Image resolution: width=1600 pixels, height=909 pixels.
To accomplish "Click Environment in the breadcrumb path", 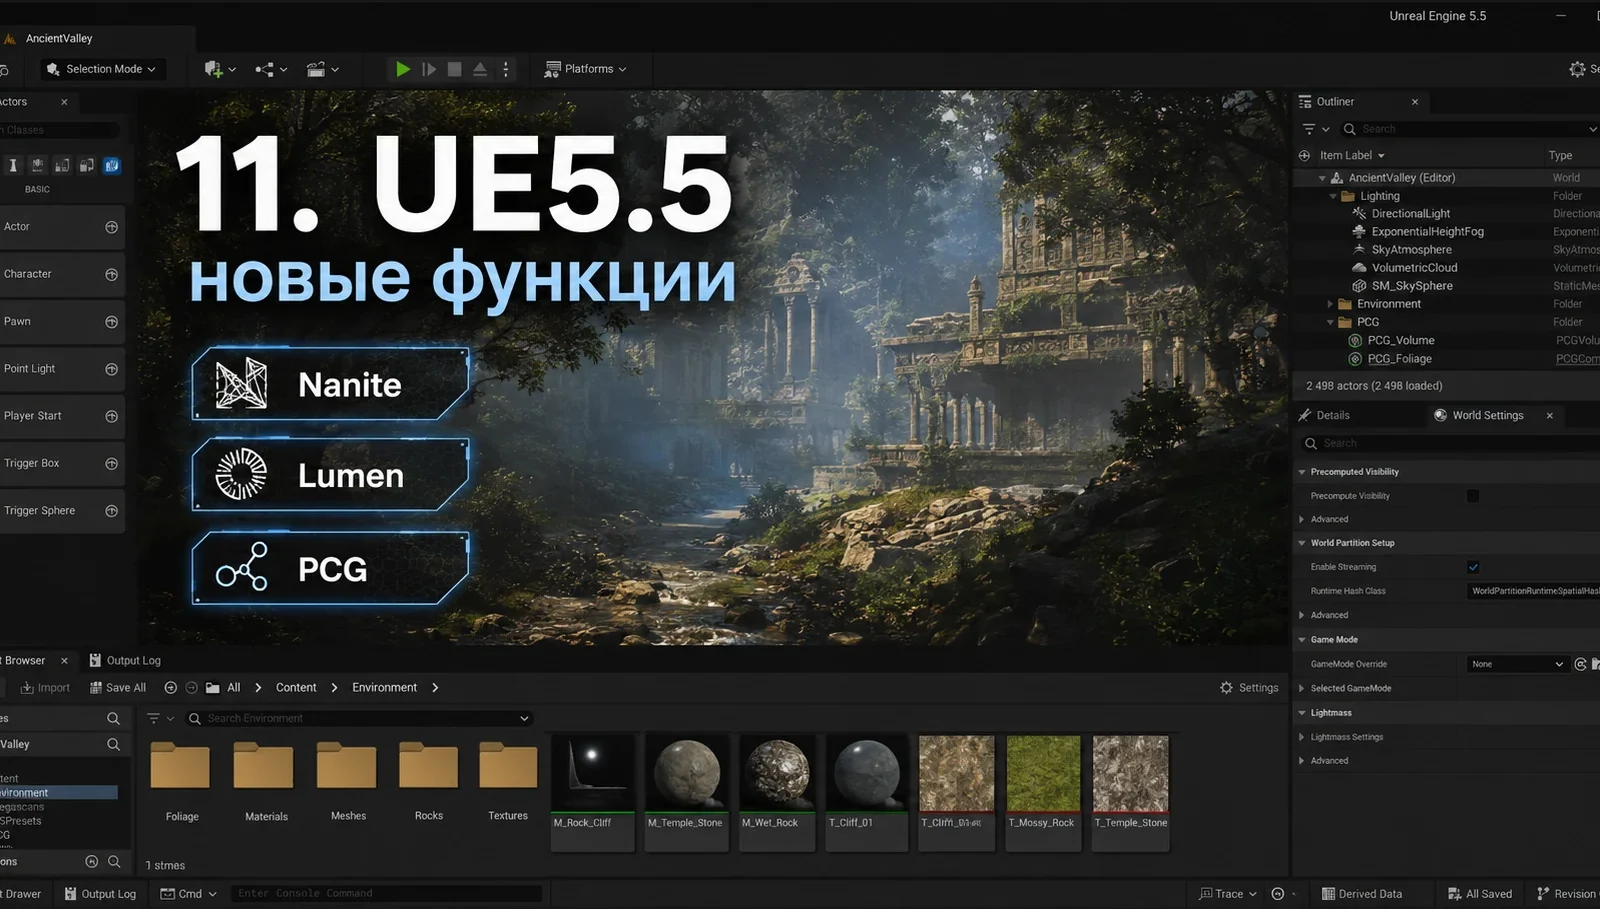I will pyautogui.click(x=384, y=688).
